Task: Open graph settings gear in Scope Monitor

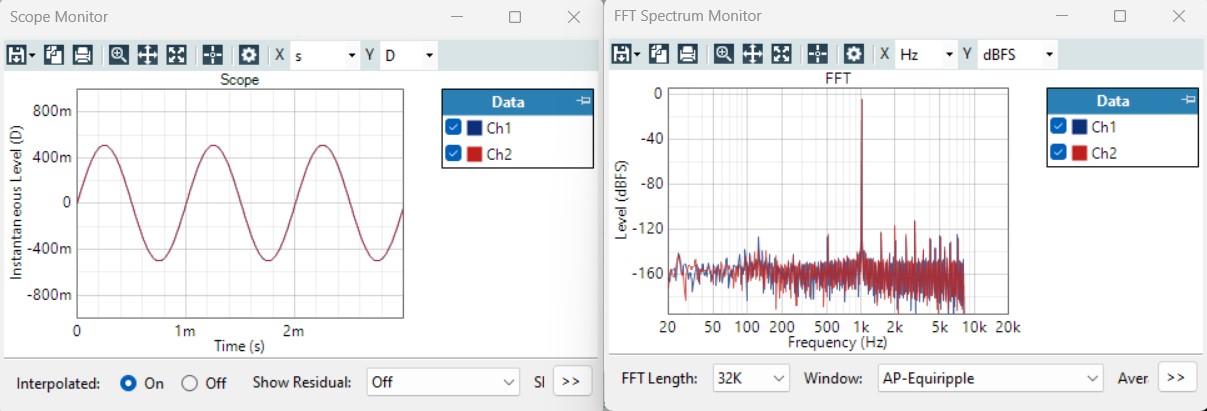Action: (x=248, y=55)
